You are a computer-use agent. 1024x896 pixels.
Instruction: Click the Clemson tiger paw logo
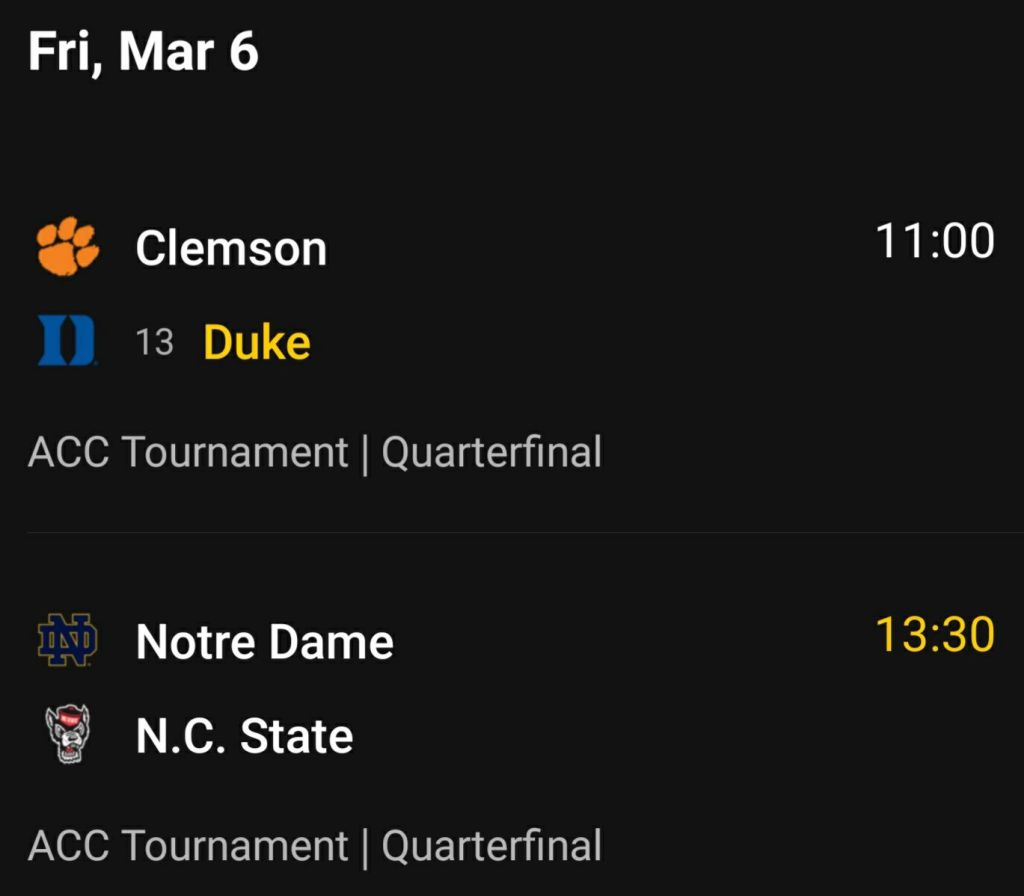(68, 247)
